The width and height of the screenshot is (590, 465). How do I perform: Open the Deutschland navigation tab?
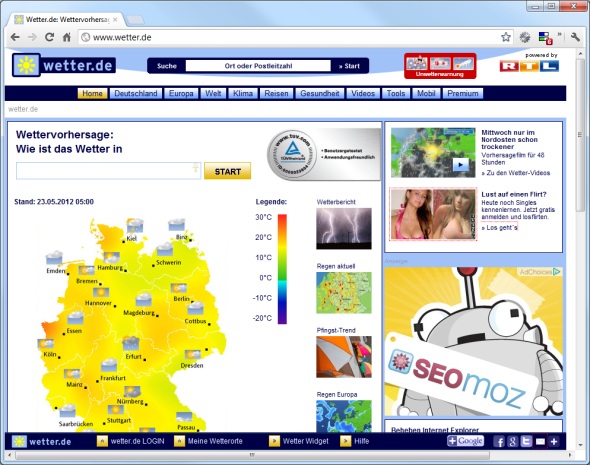click(136, 93)
